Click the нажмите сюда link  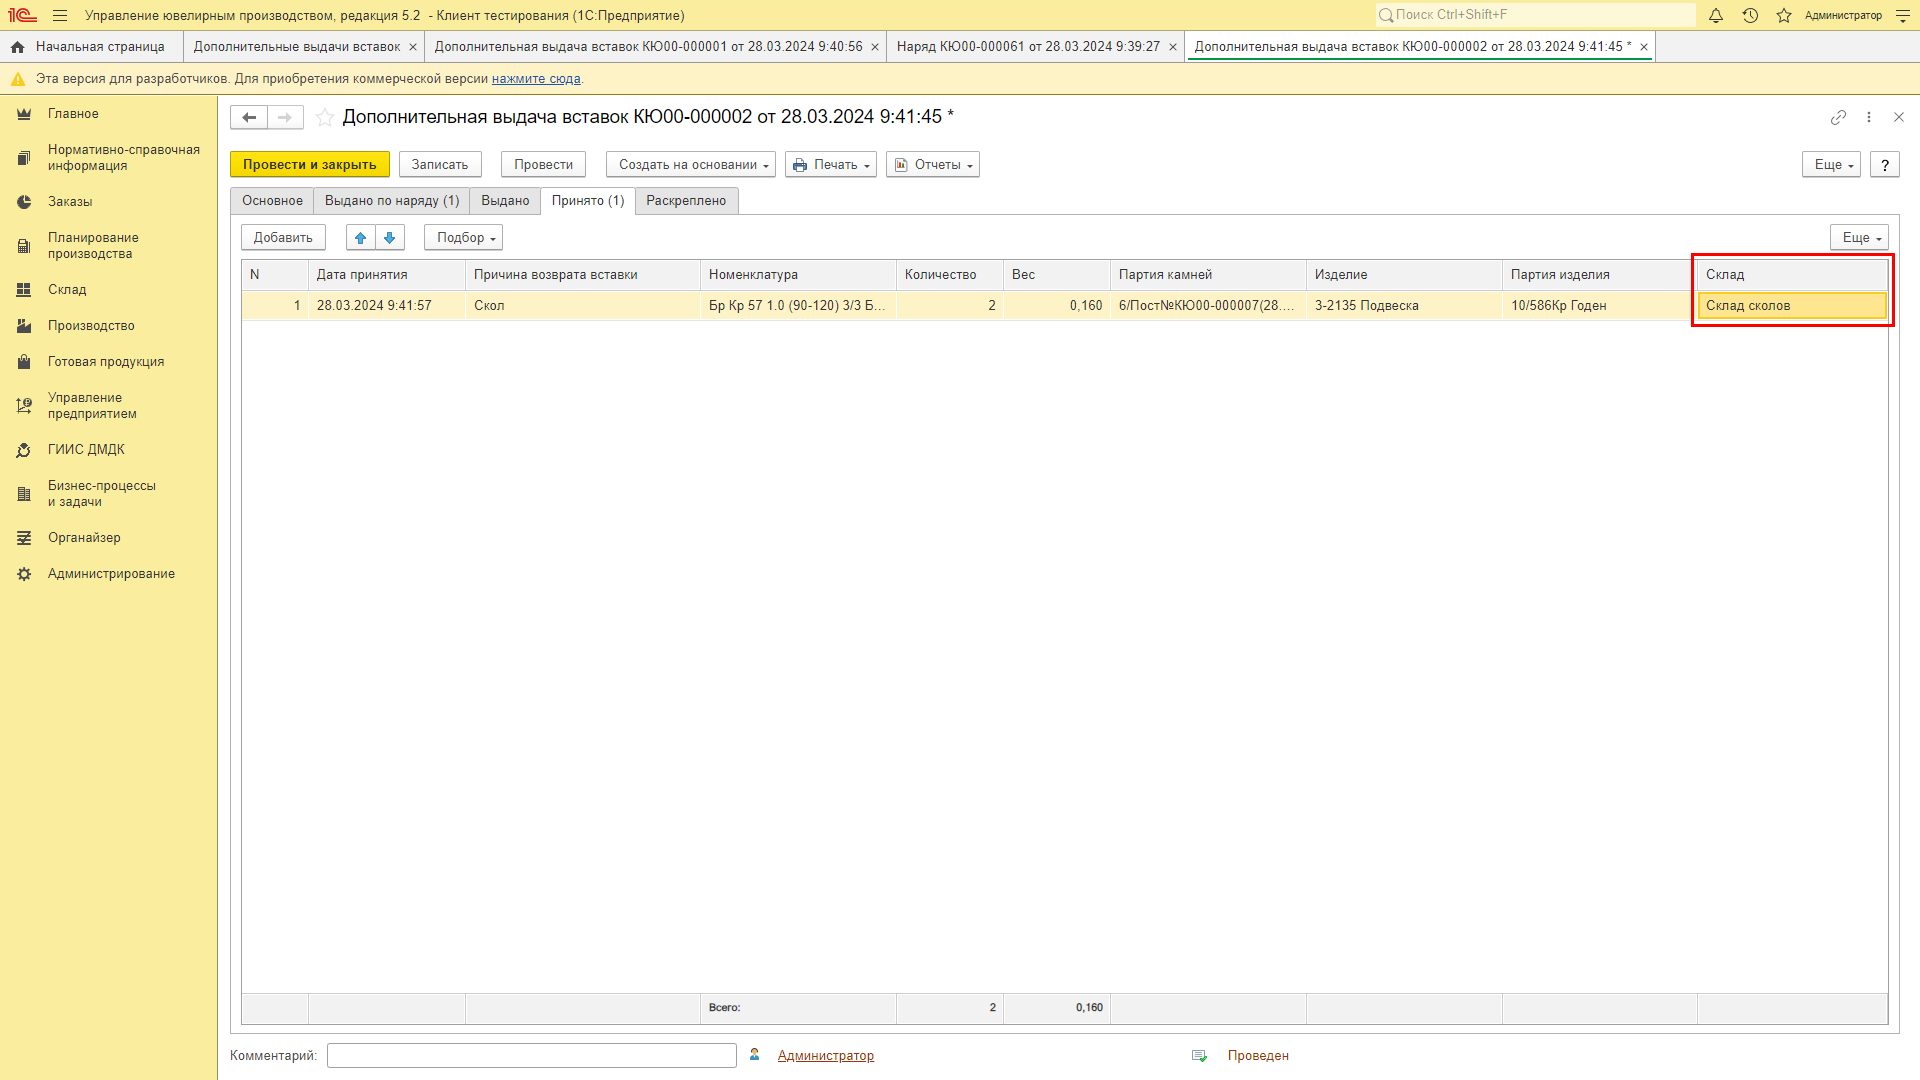pos(536,79)
